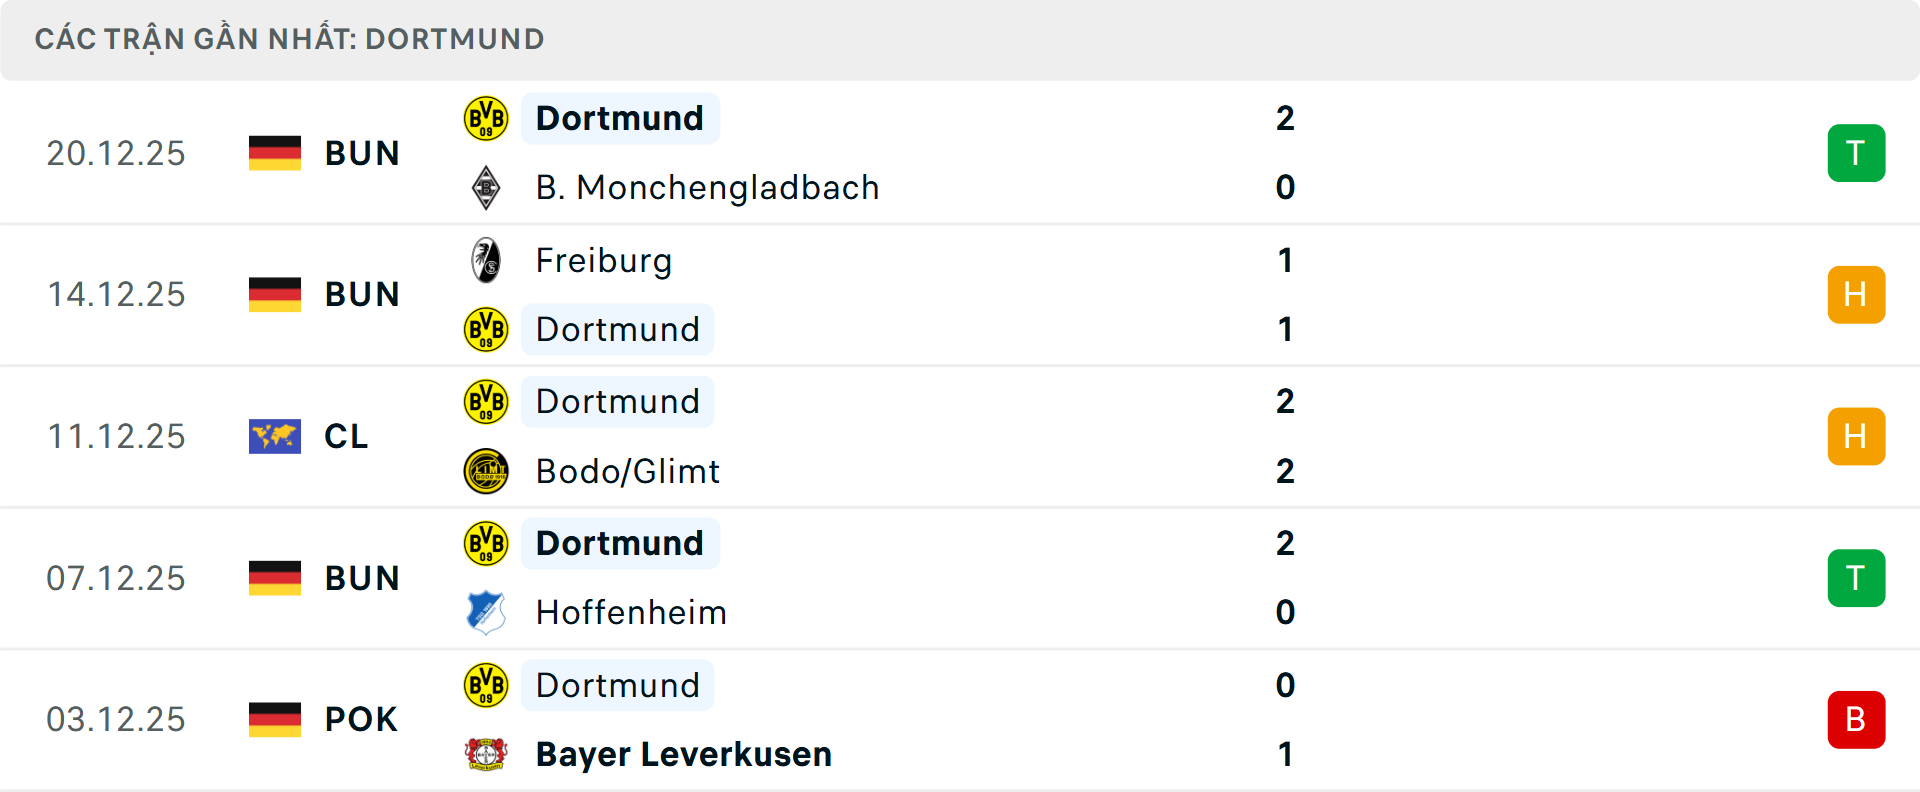This screenshot has height=792, width=1920.
Task: Select the Hoffenheim club badge
Action: pos(486,612)
